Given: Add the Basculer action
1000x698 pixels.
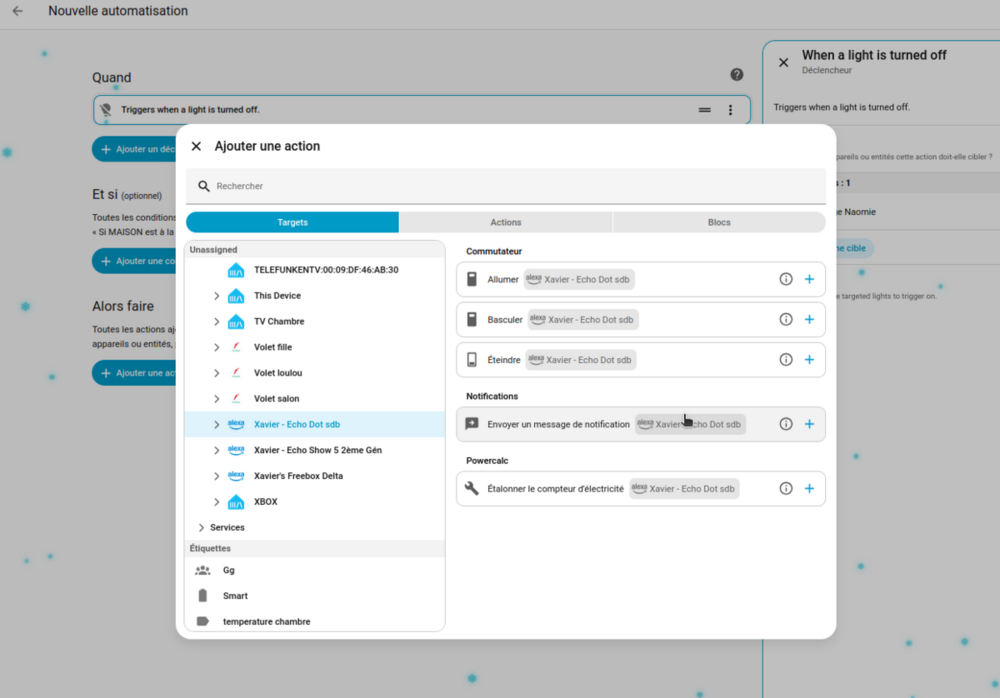Looking at the screenshot, I should point(809,320).
